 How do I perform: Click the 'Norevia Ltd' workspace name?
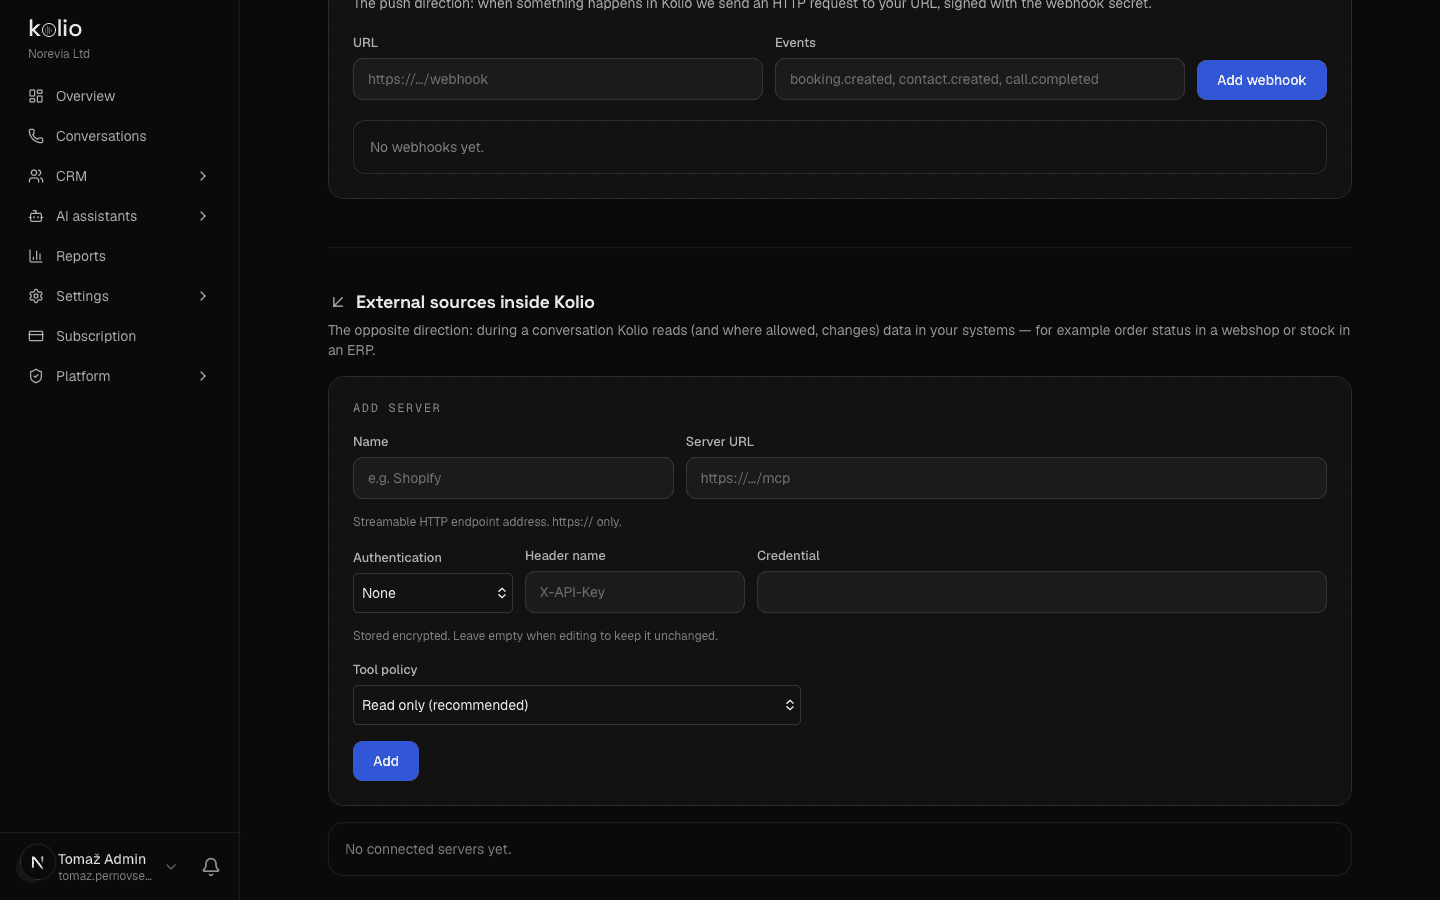tap(59, 54)
